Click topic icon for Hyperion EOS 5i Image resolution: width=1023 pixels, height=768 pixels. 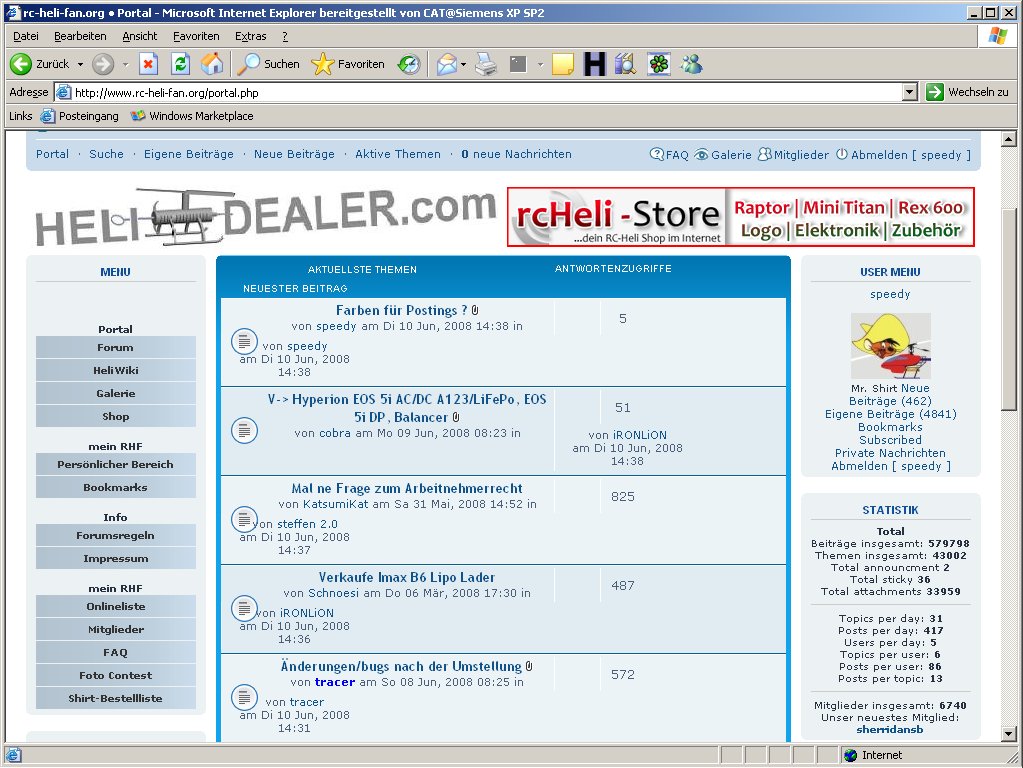(x=244, y=430)
